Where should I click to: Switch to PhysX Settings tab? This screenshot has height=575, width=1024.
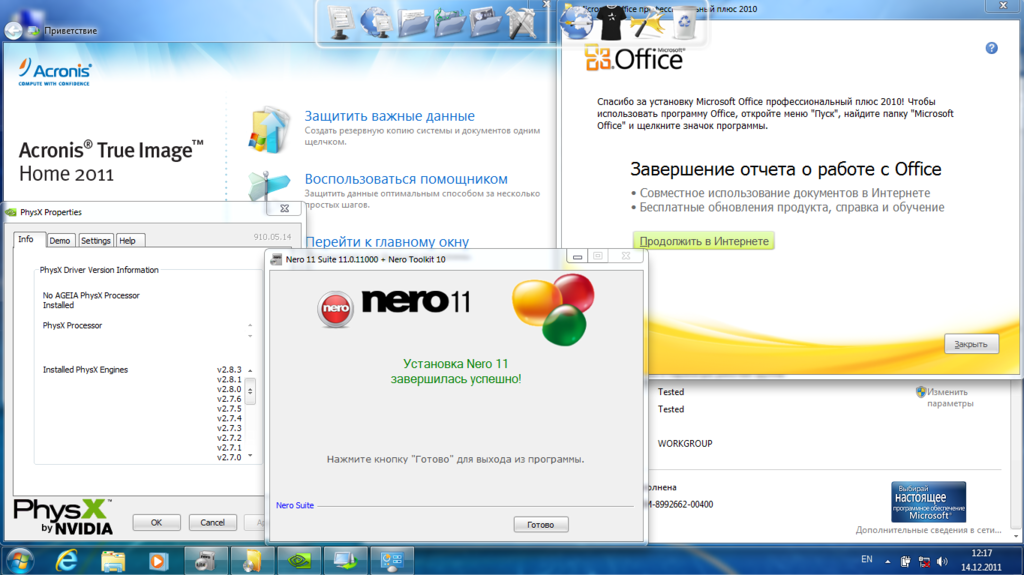(x=95, y=240)
